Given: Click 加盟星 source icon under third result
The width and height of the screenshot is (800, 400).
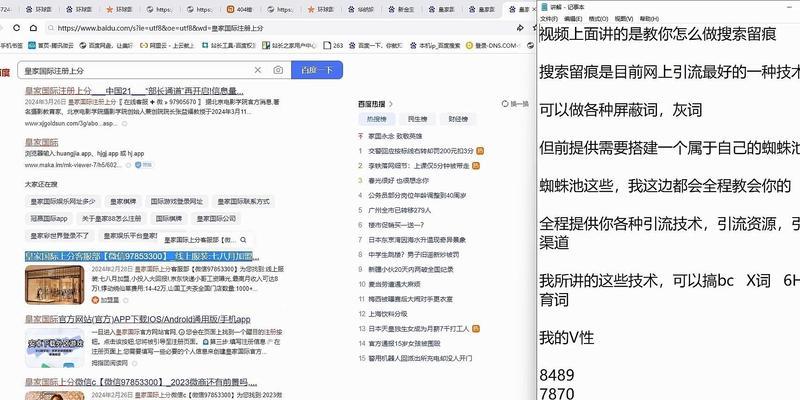Looking at the screenshot, I should (95, 299).
